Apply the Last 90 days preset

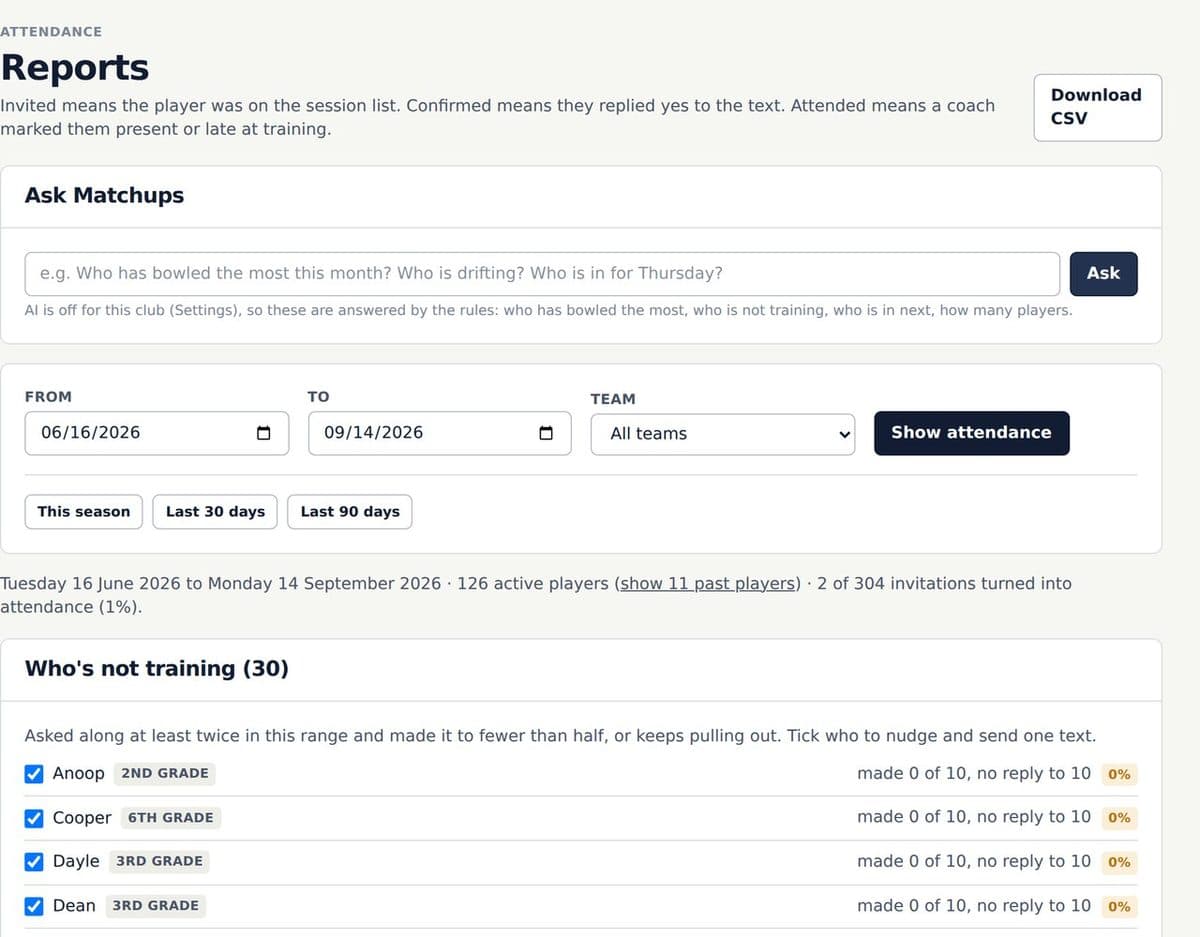pos(350,511)
